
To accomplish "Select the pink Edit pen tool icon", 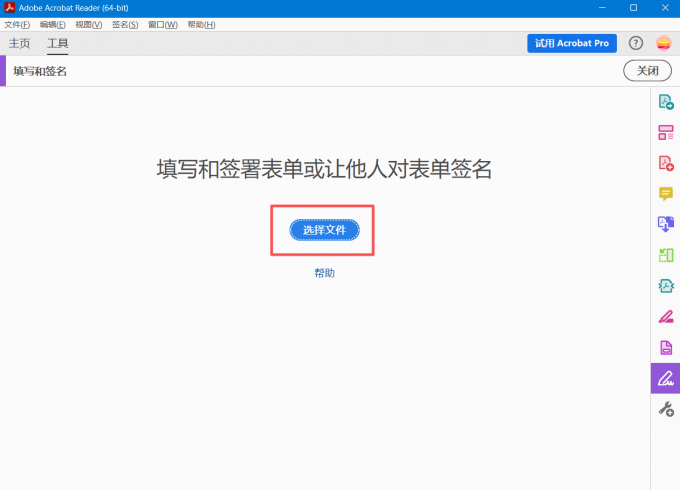I will (666, 317).
